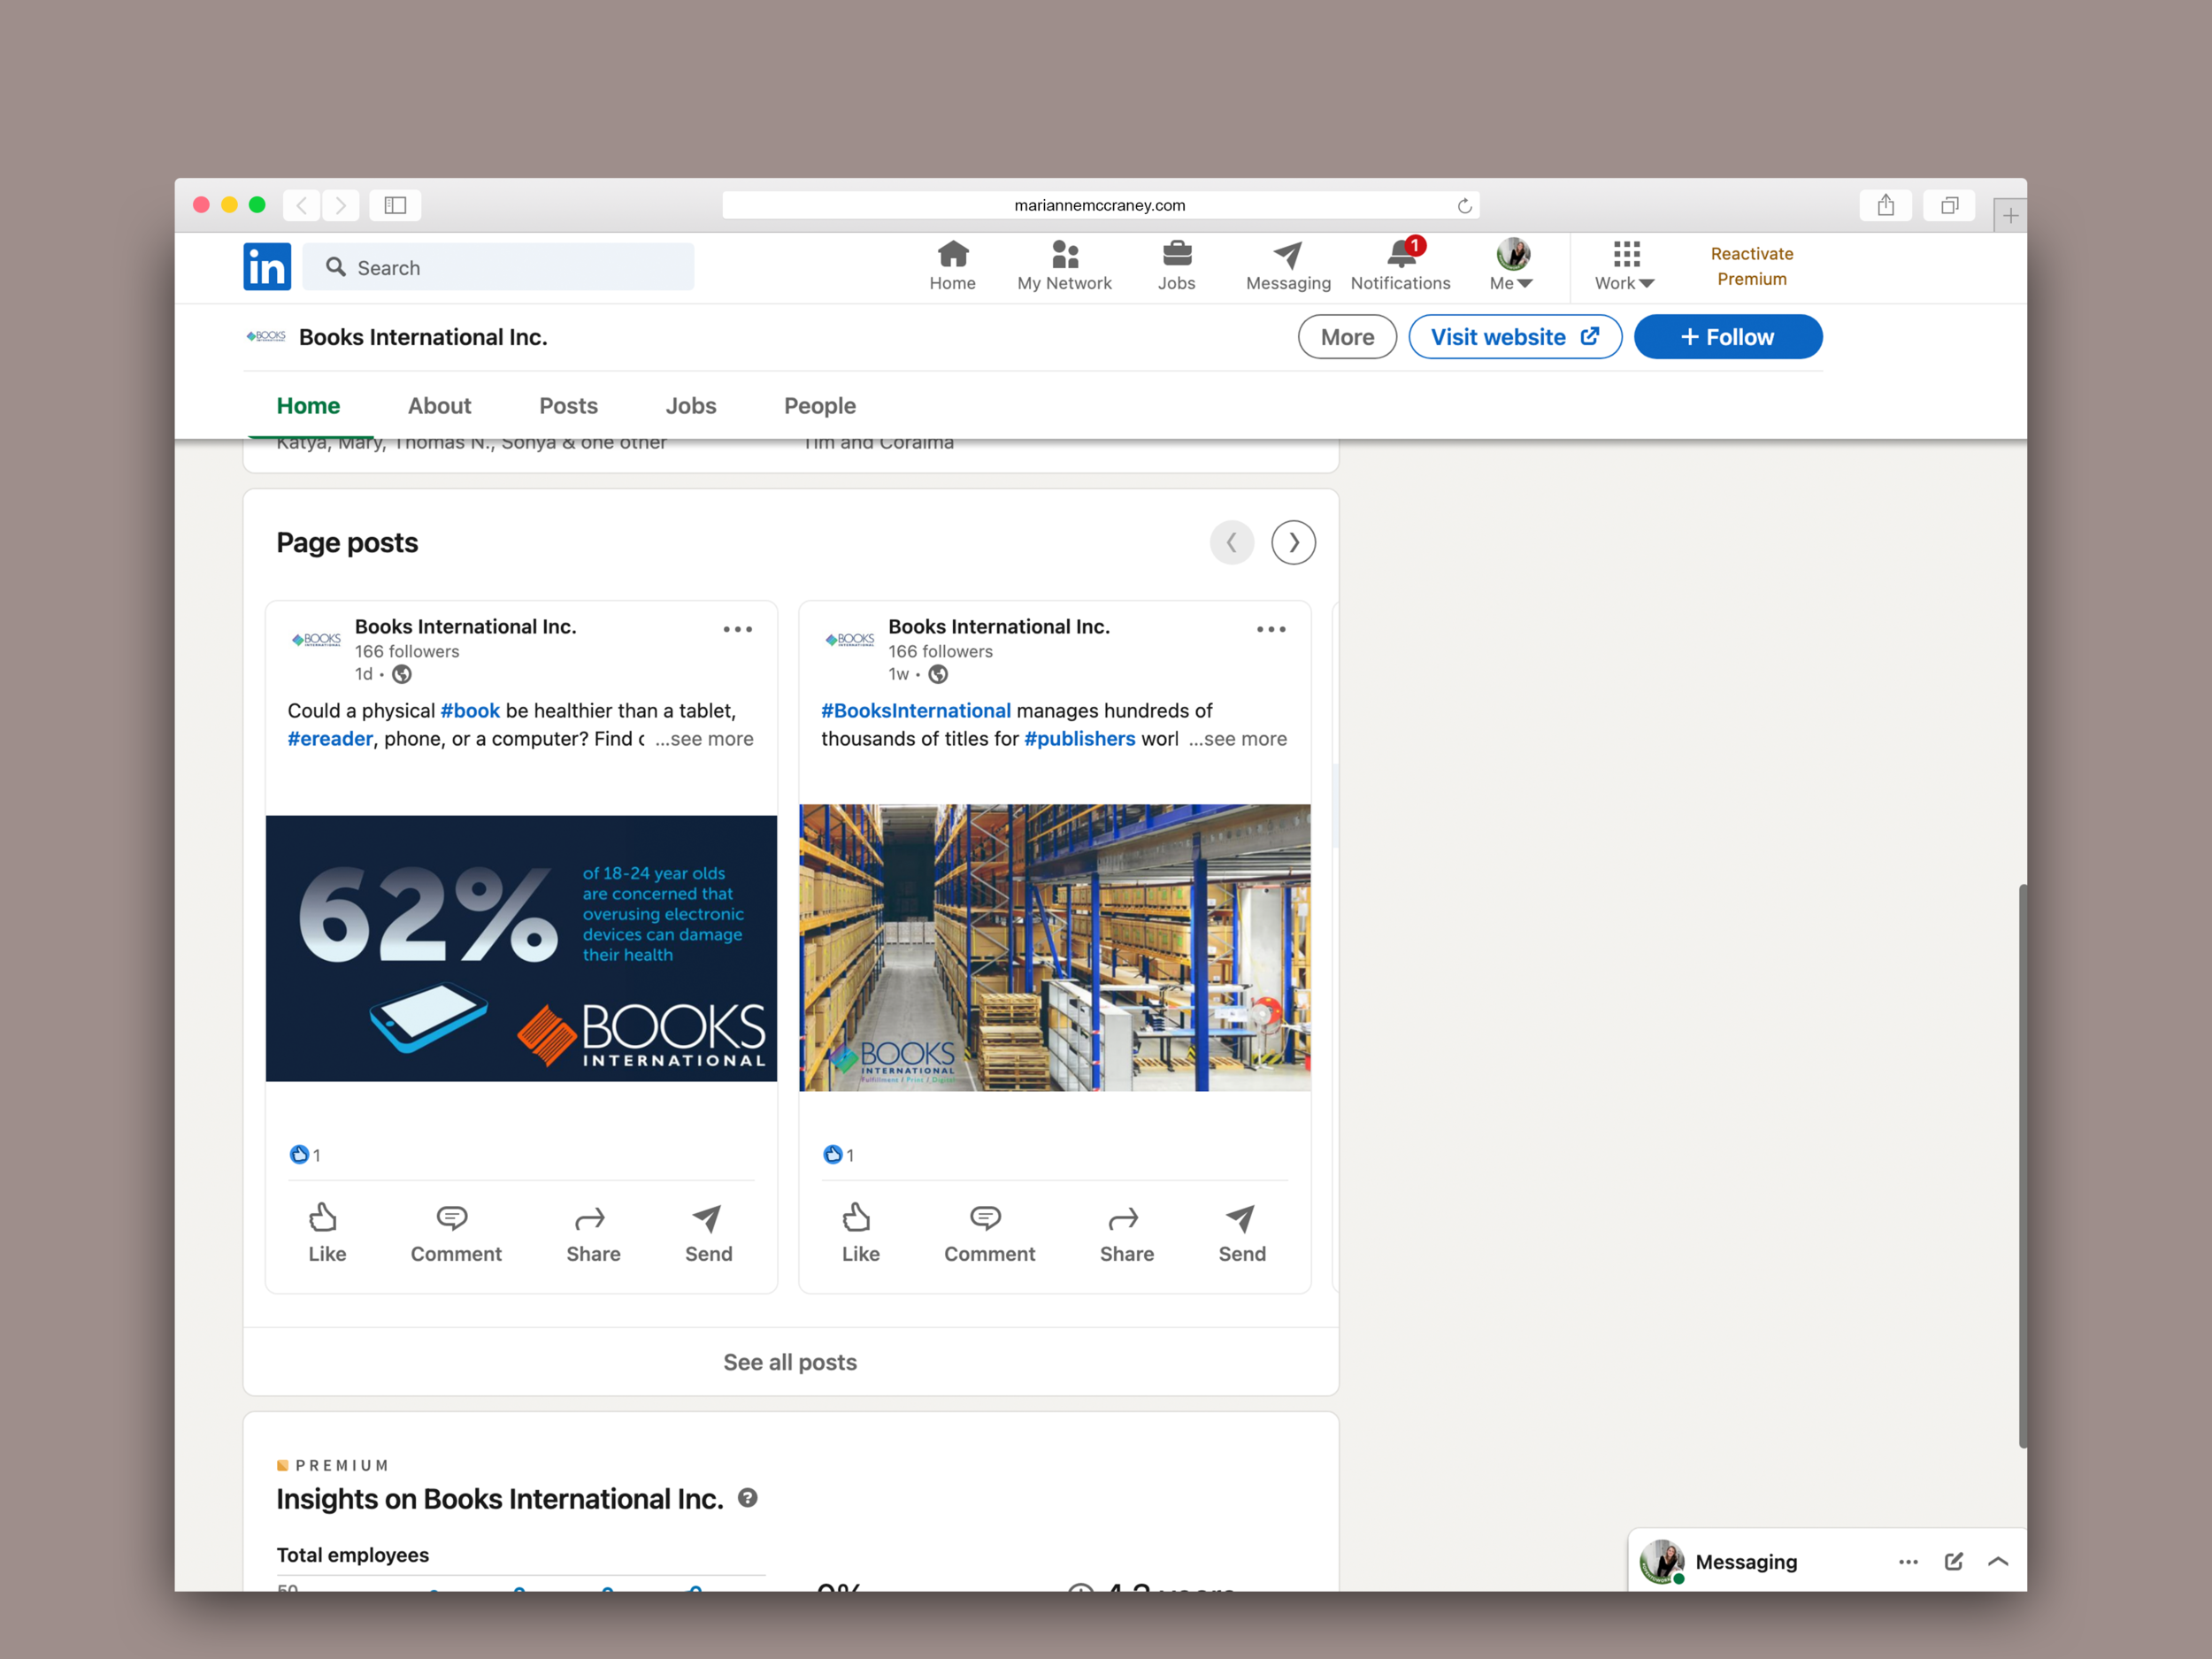Select the Home page tab
This screenshot has width=2212, height=1659.
pos(308,406)
